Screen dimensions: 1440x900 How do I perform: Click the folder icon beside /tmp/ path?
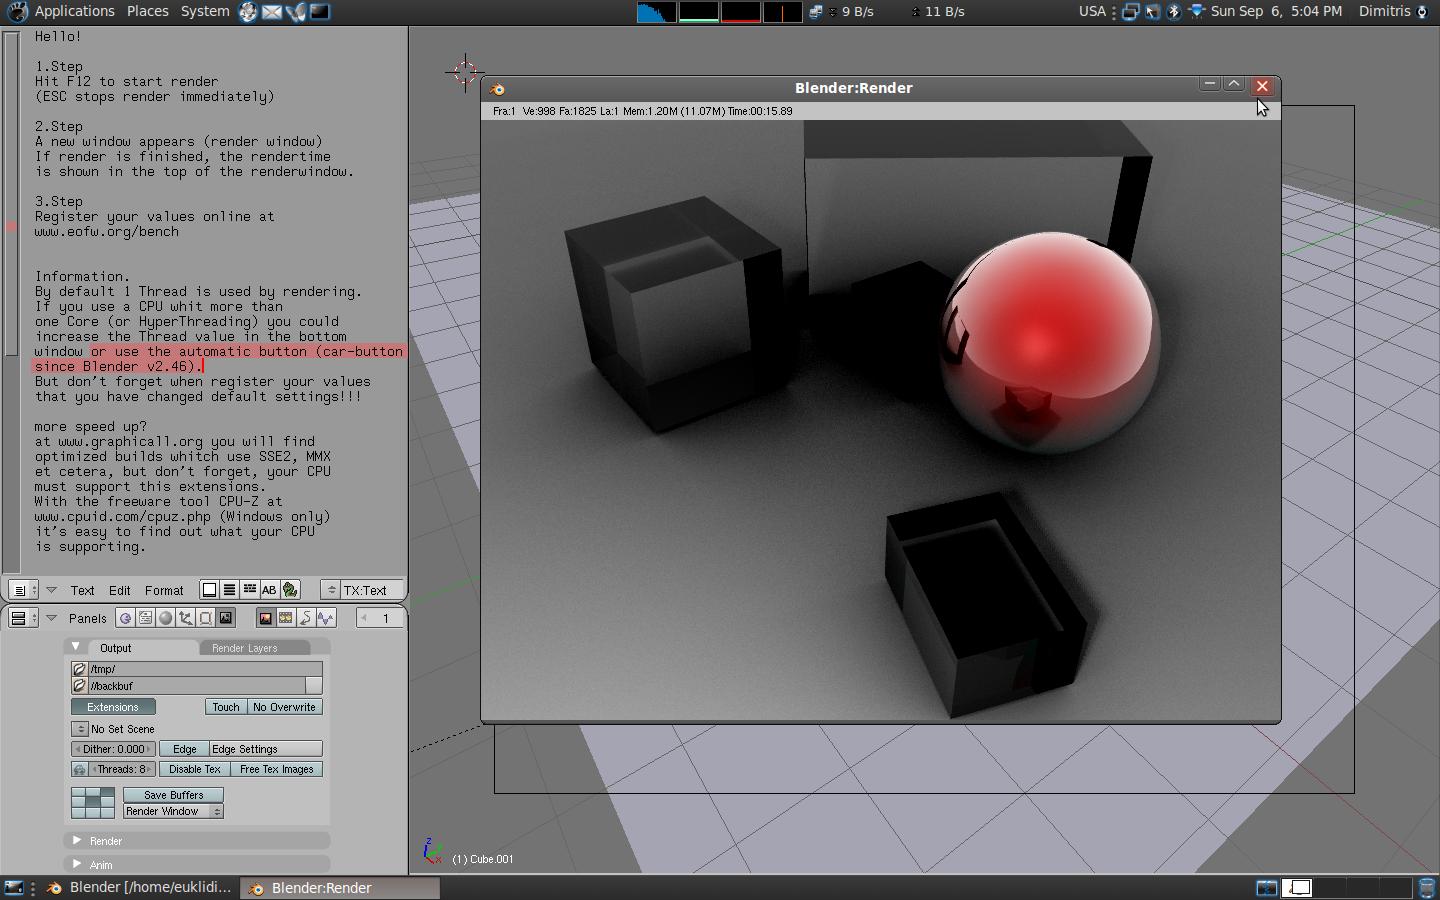(79, 669)
